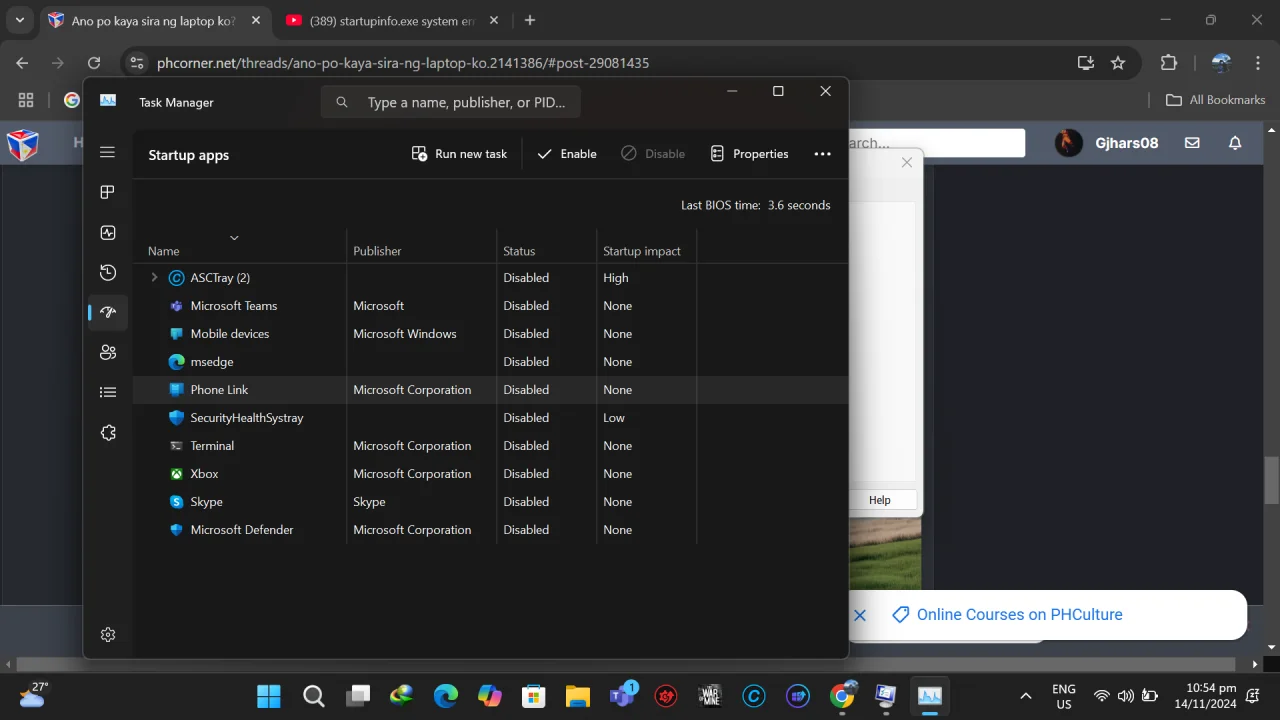The image size is (1280, 720).
Task: Open File Explorer from taskbar
Action: click(x=577, y=696)
